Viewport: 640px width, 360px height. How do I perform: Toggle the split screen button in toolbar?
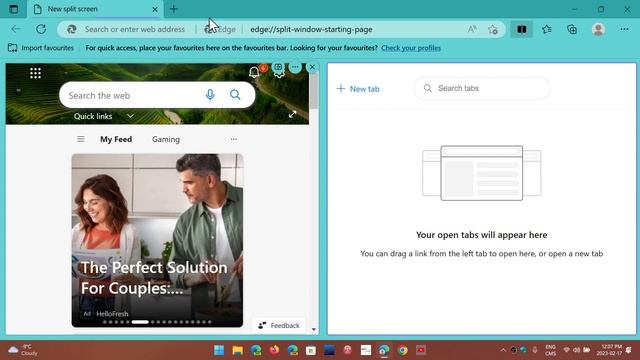tap(522, 29)
